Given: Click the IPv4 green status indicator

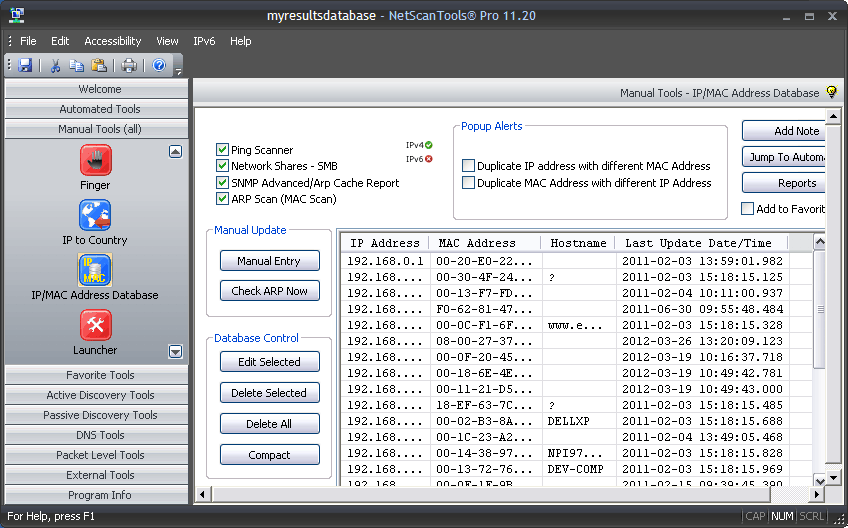Looking at the screenshot, I should coord(429,145).
